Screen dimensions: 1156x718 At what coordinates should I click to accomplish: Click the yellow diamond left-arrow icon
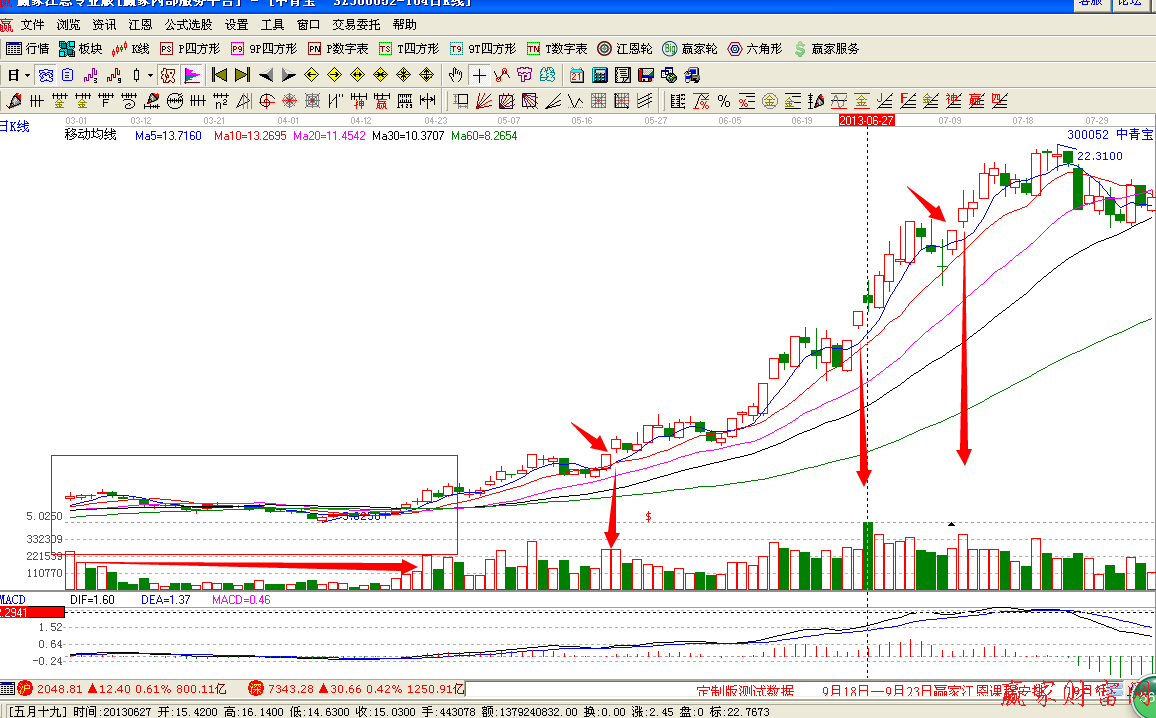tap(311, 75)
